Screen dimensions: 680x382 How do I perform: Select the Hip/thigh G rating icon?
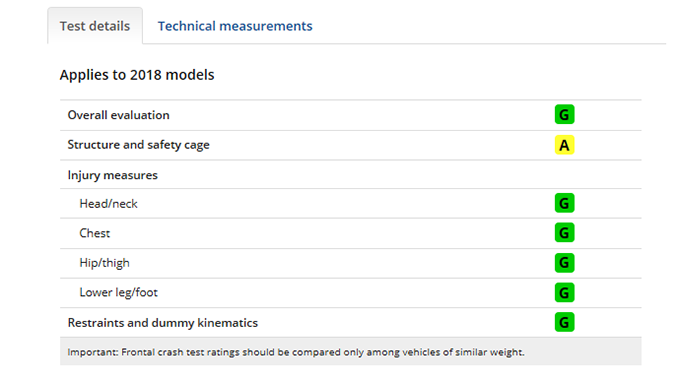click(564, 263)
